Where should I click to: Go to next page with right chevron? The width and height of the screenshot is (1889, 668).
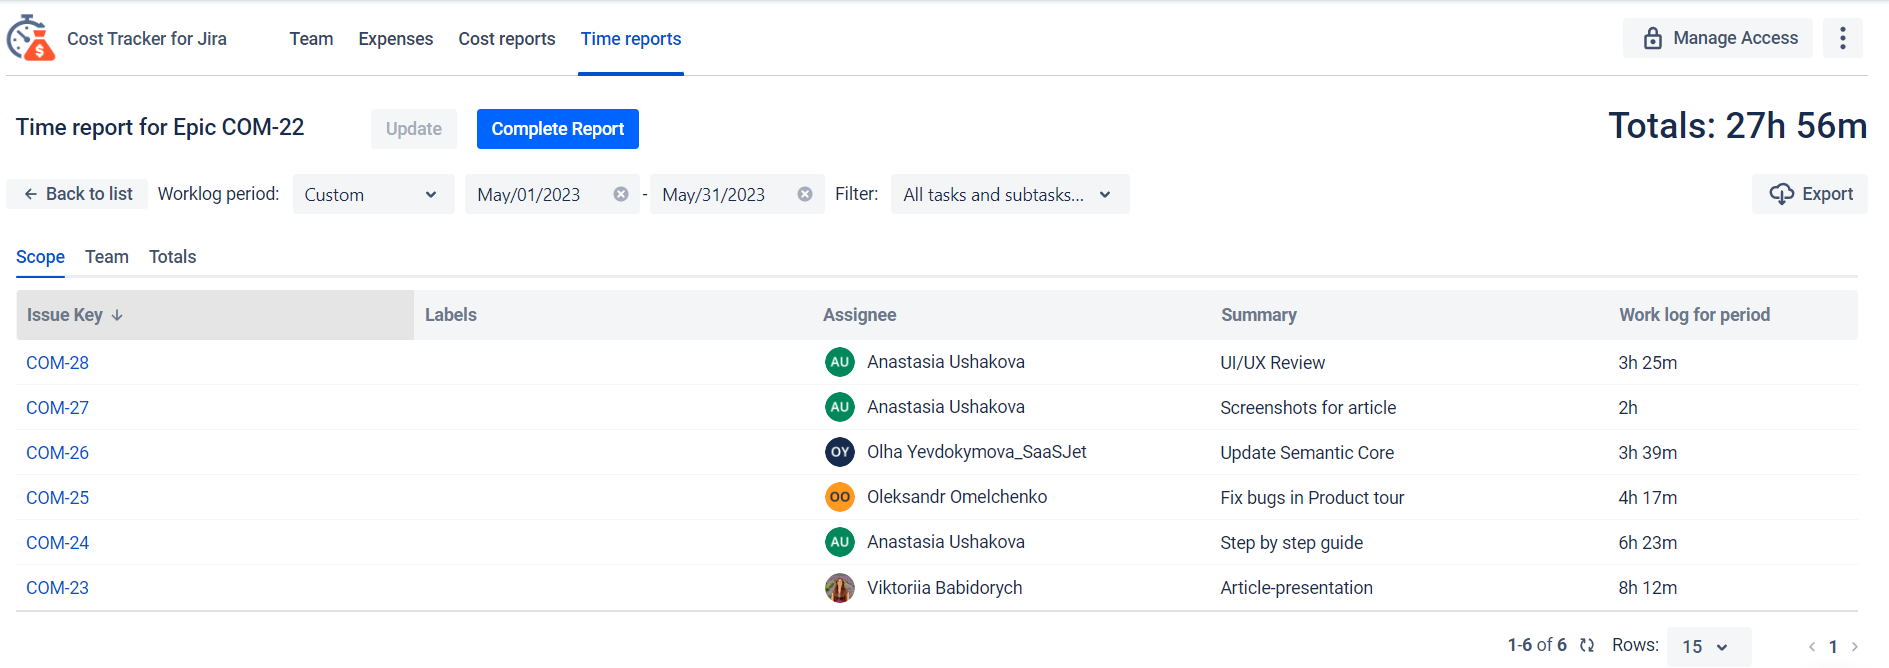click(x=1855, y=647)
